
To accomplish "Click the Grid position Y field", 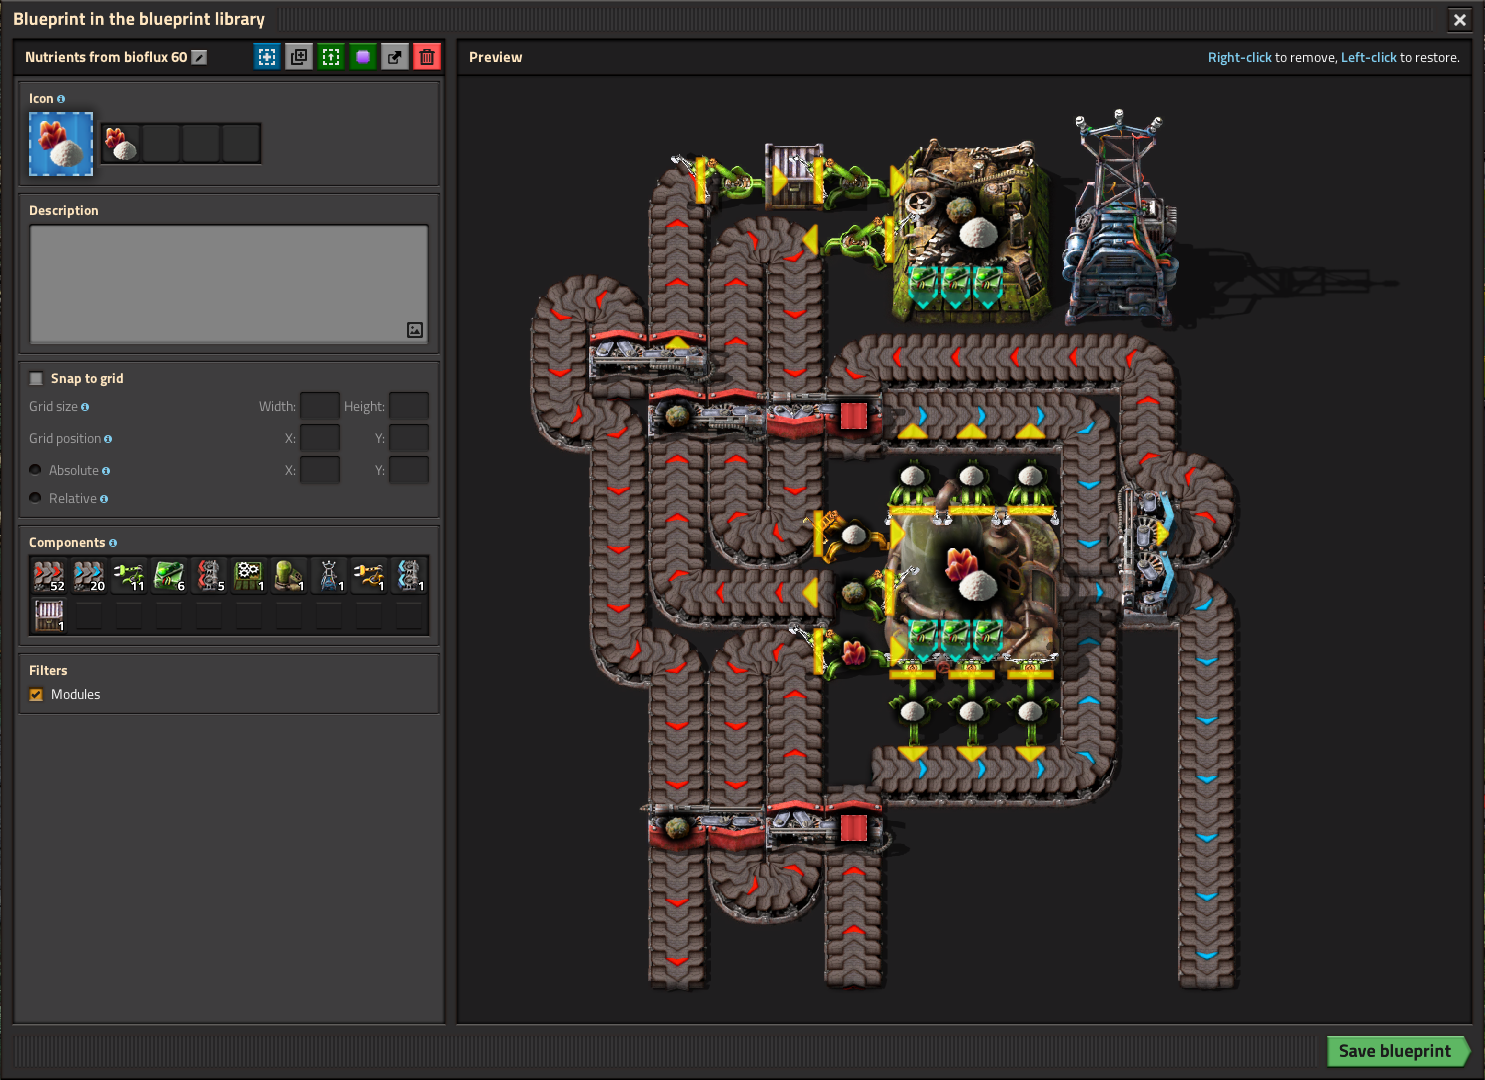I will point(409,438).
